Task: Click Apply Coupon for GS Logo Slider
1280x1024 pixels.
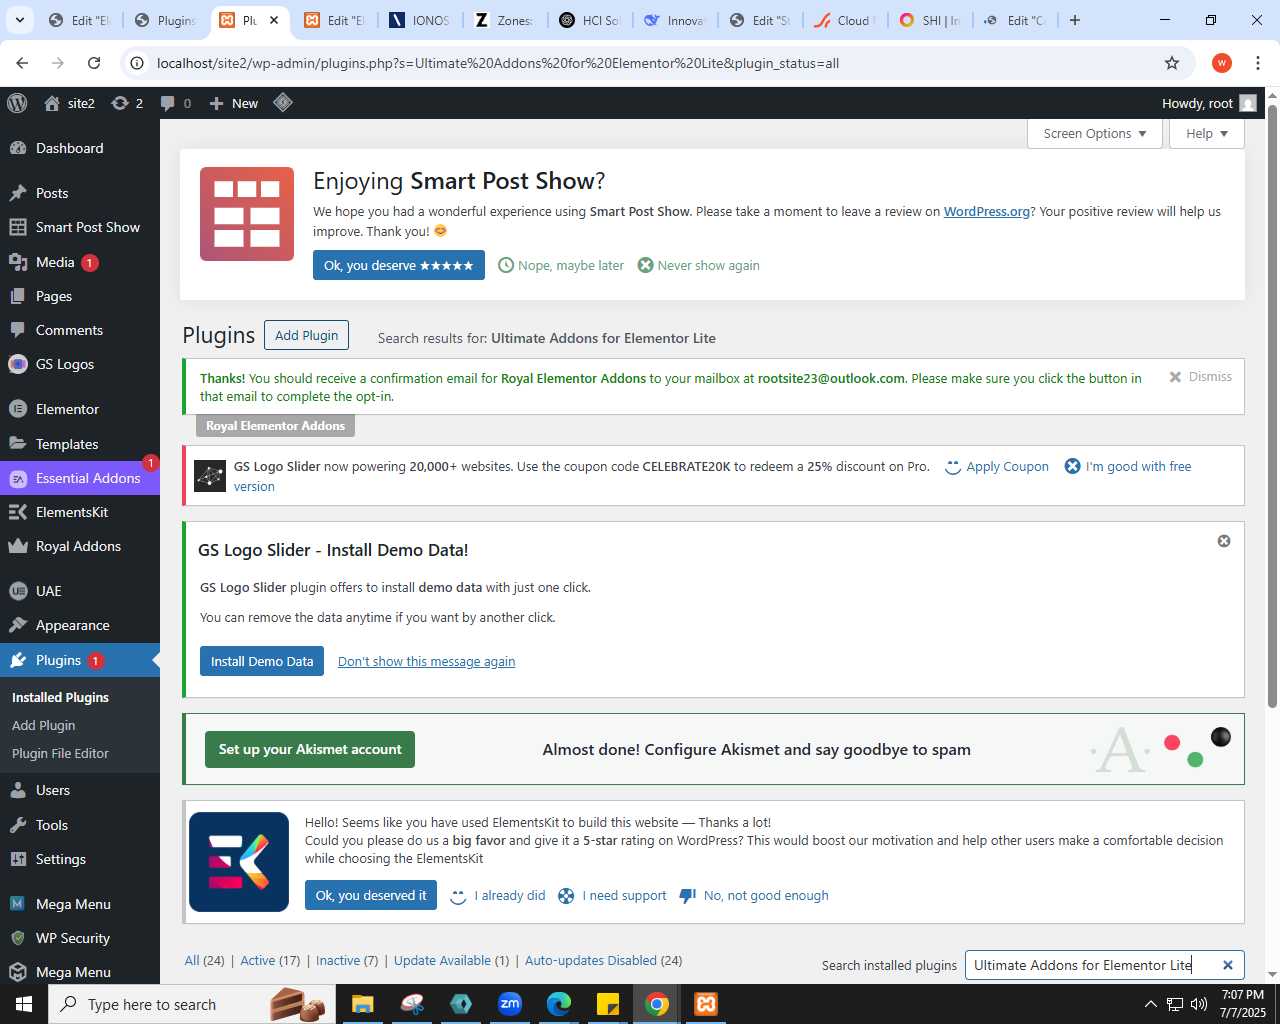Action: [997, 466]
